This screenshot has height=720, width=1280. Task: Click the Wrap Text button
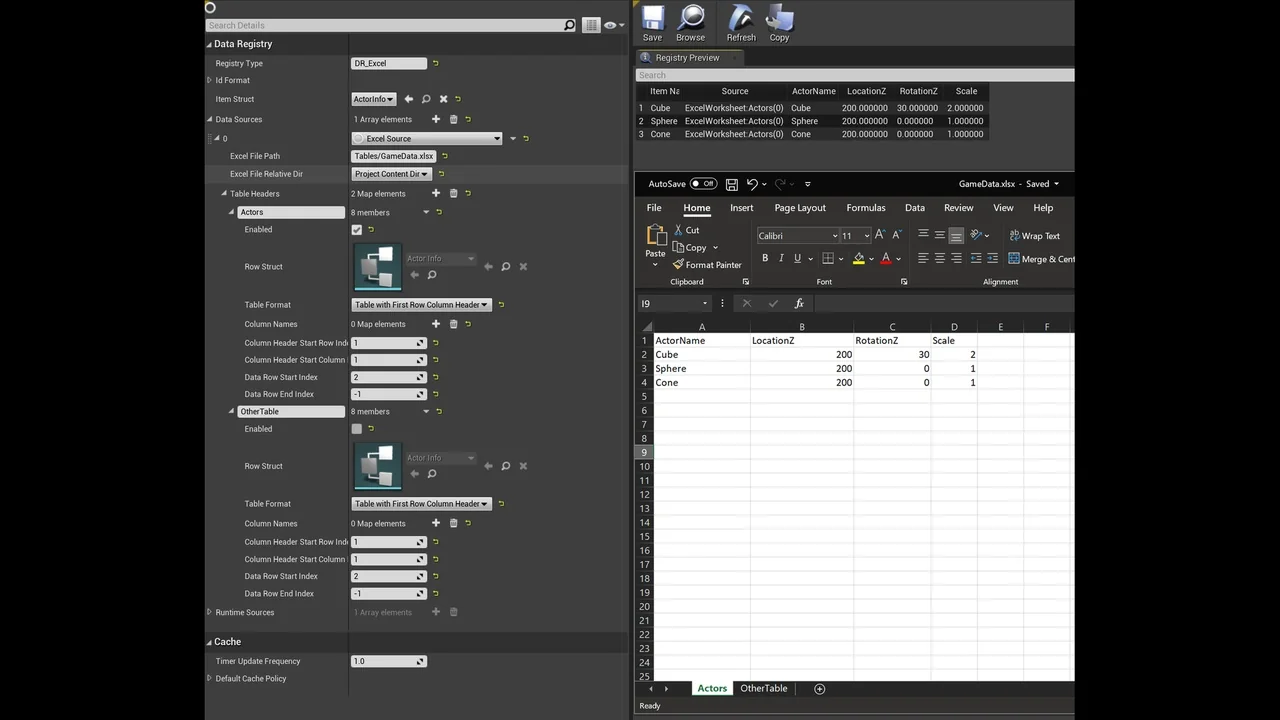point(1034,236)
